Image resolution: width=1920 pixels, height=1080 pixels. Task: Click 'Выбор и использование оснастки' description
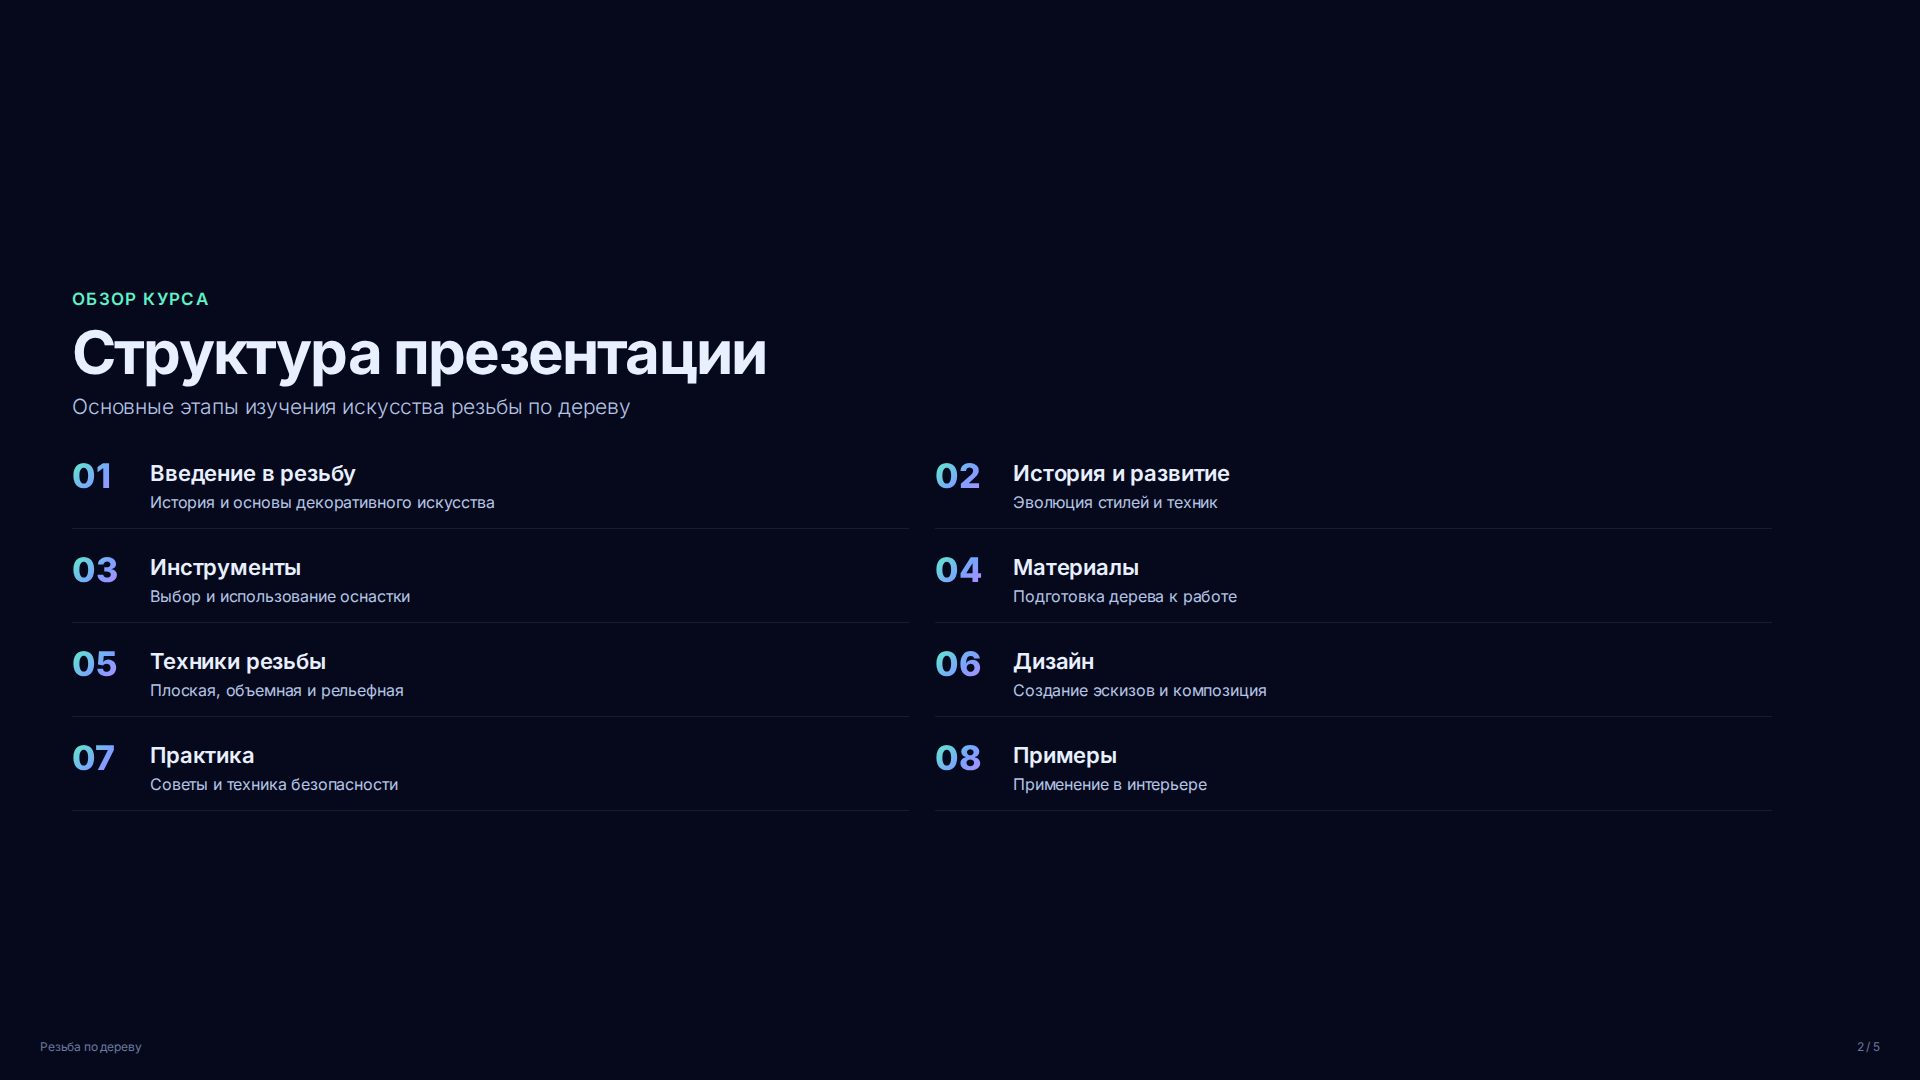click(280, 596)
